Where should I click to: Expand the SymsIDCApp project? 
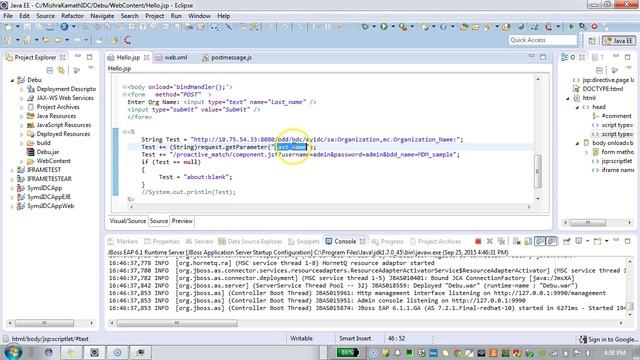tap(12, 188)
